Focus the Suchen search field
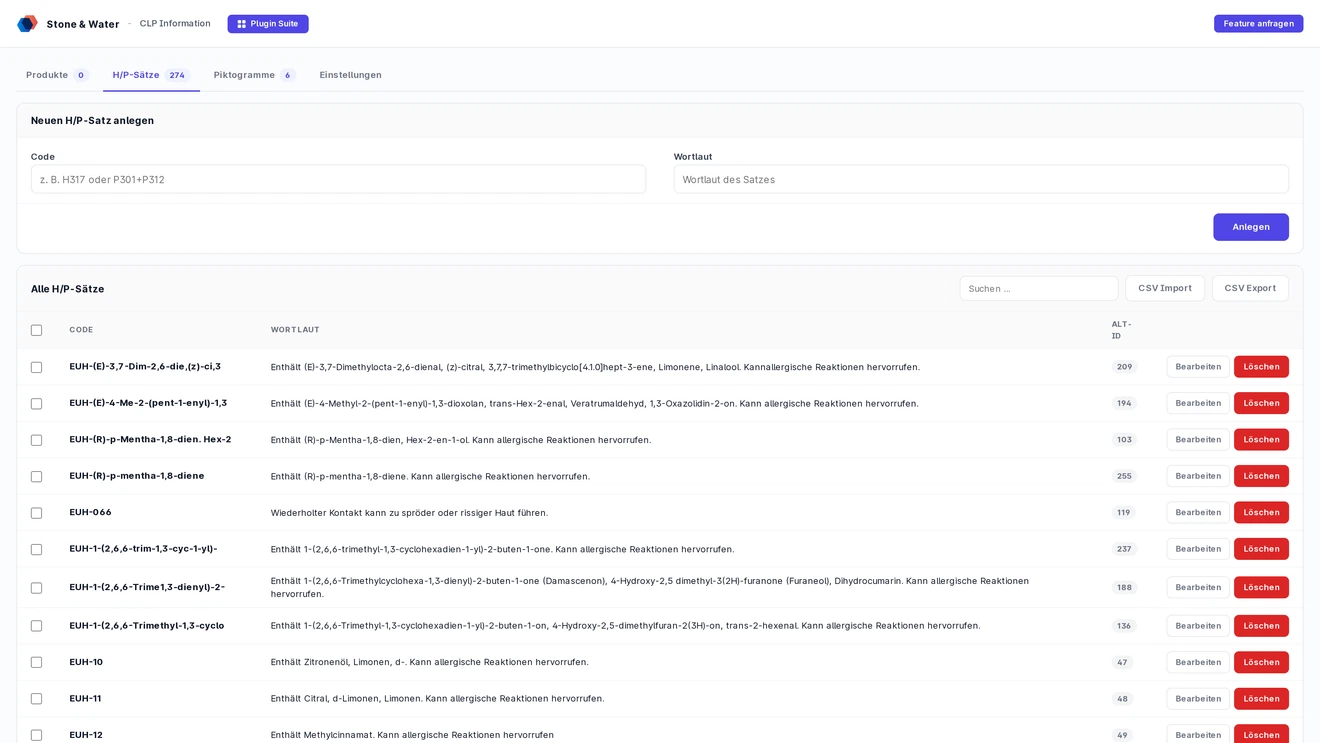Screen dimensions: 1320x743 click(x=1039, y=288)
